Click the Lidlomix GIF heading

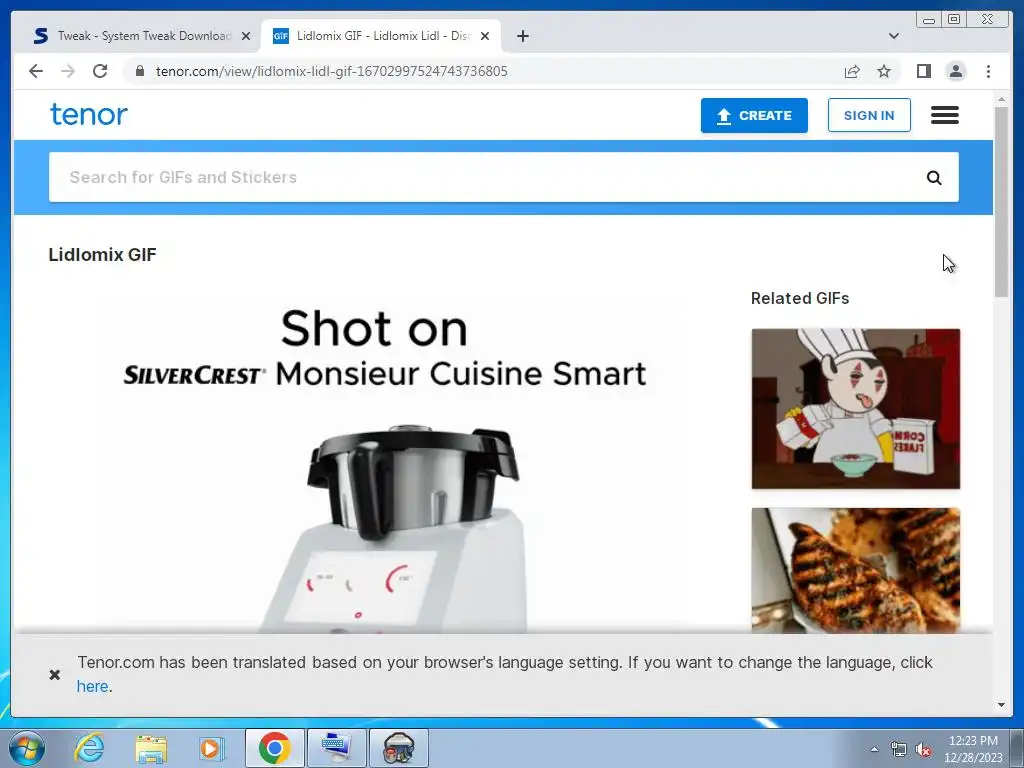pos(103,255)
